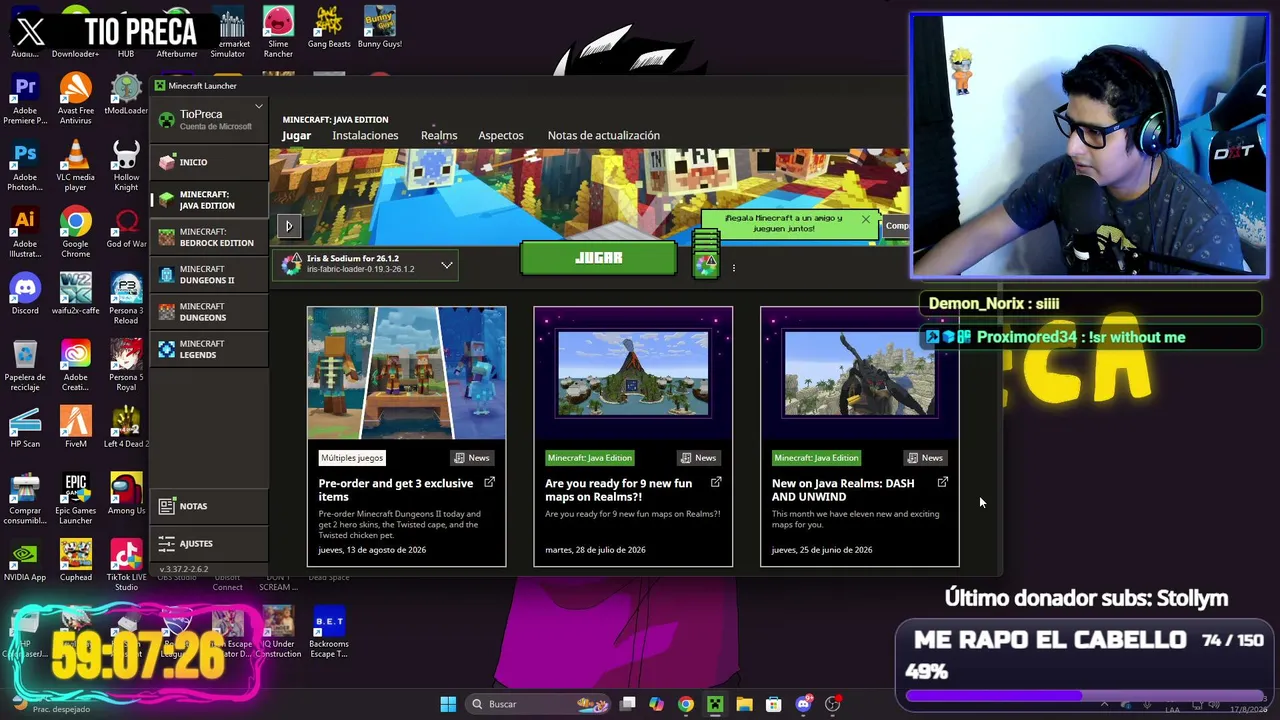Open the Pre-order Dungeons II news thumbnail
The width and height of the screenshot is (1280, 720).
tap(406, 373)
